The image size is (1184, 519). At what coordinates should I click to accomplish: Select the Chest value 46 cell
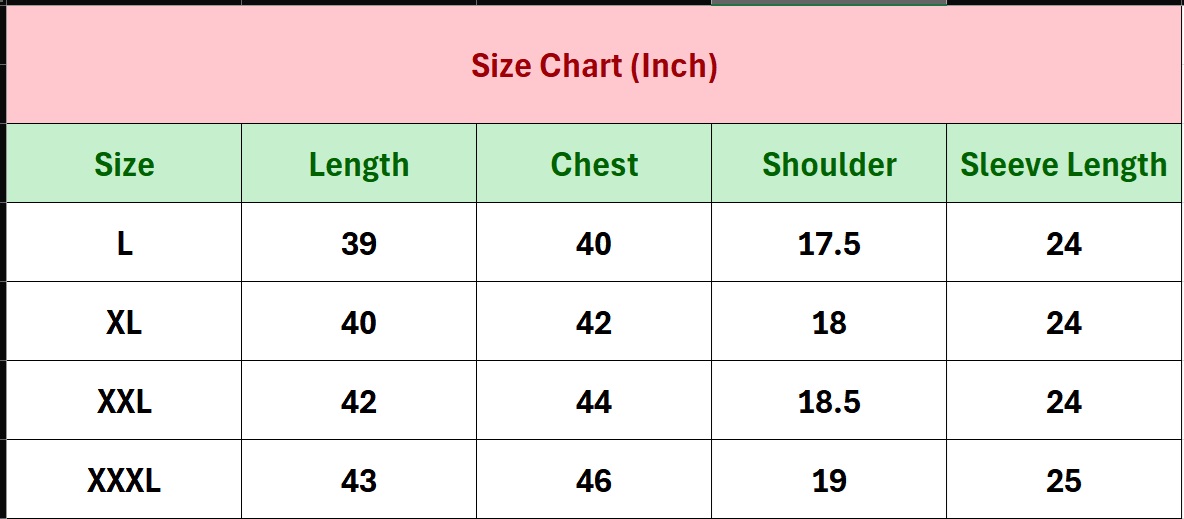point(594,480)
